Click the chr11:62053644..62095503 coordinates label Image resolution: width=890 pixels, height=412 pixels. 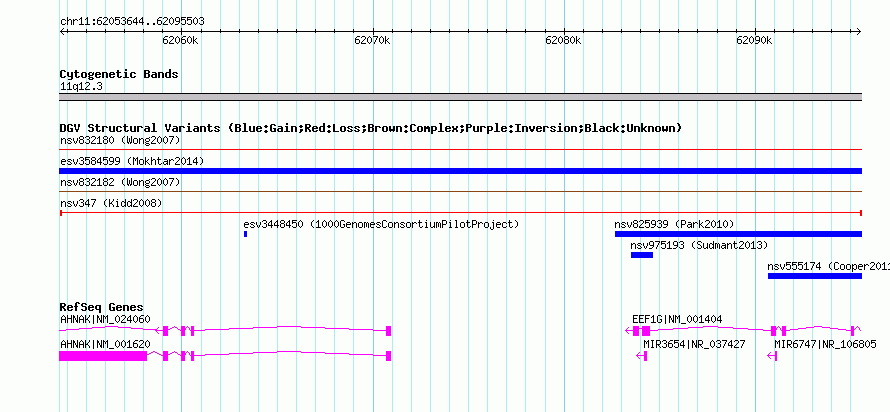(x=132, y=22)
